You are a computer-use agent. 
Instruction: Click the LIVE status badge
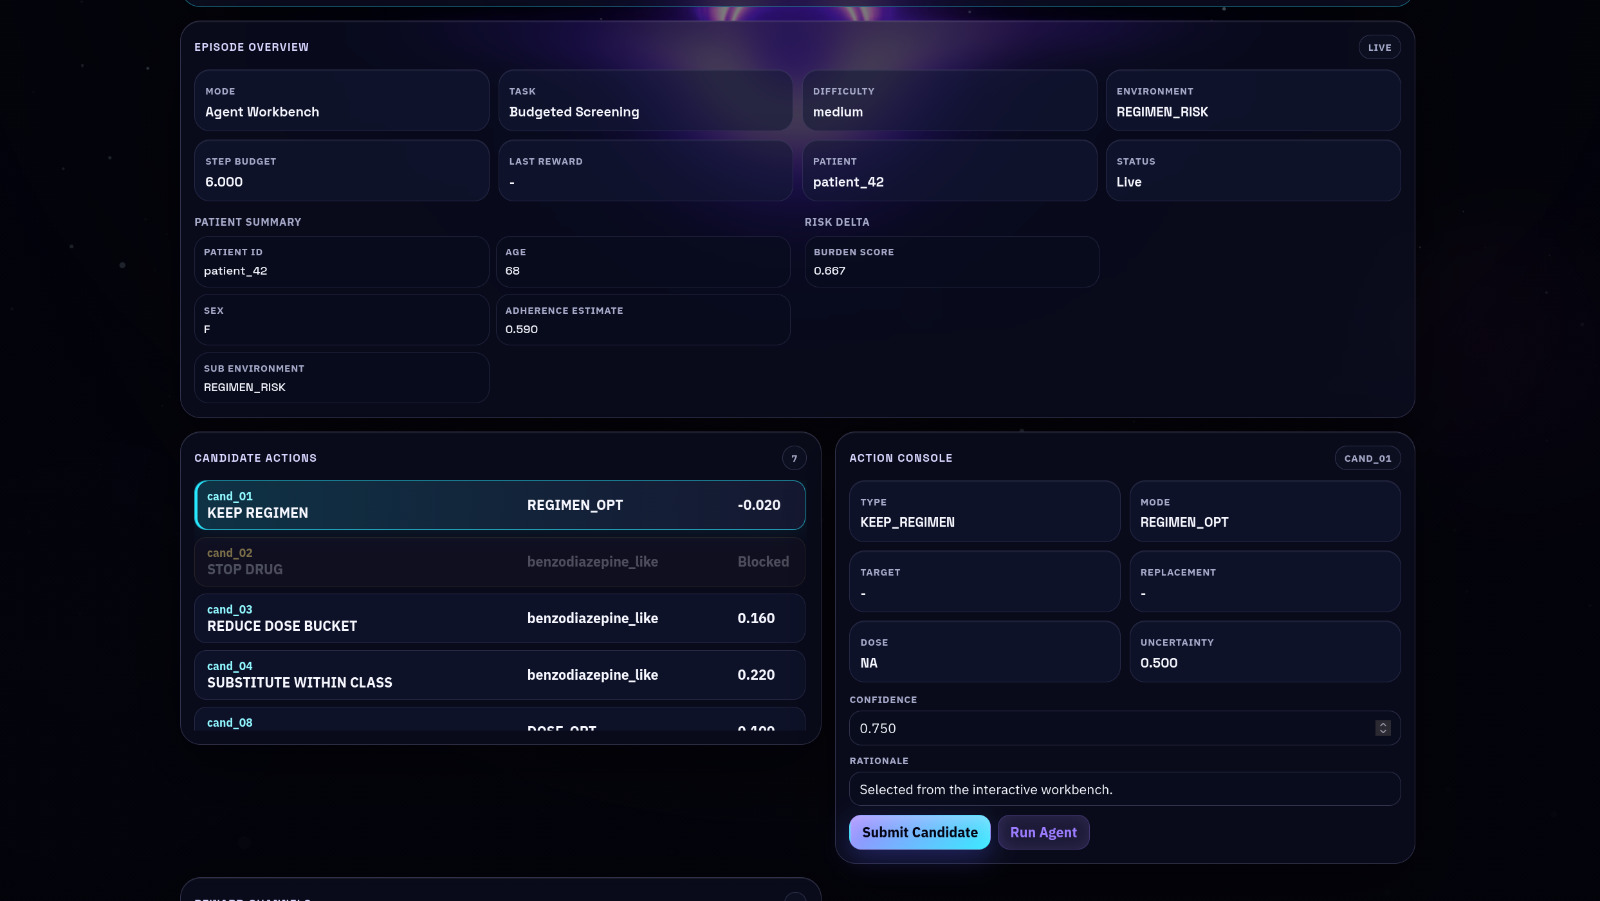click(x=1379, y=47)
